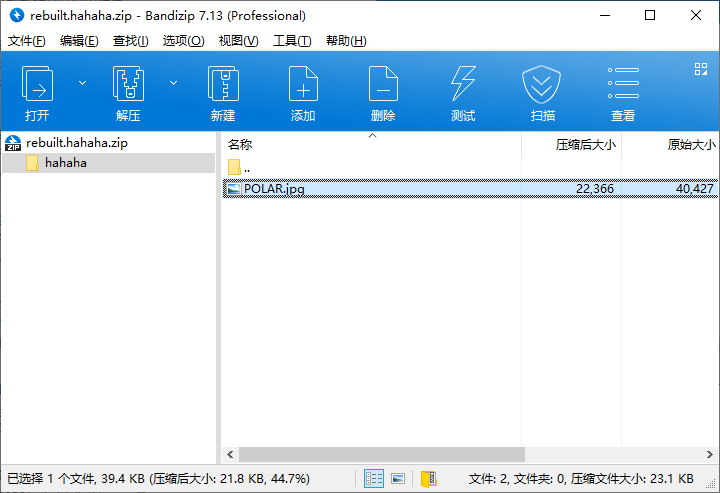Open the 工具(T) menu
This screenshot has height=493, width=720.
[292, 41]
